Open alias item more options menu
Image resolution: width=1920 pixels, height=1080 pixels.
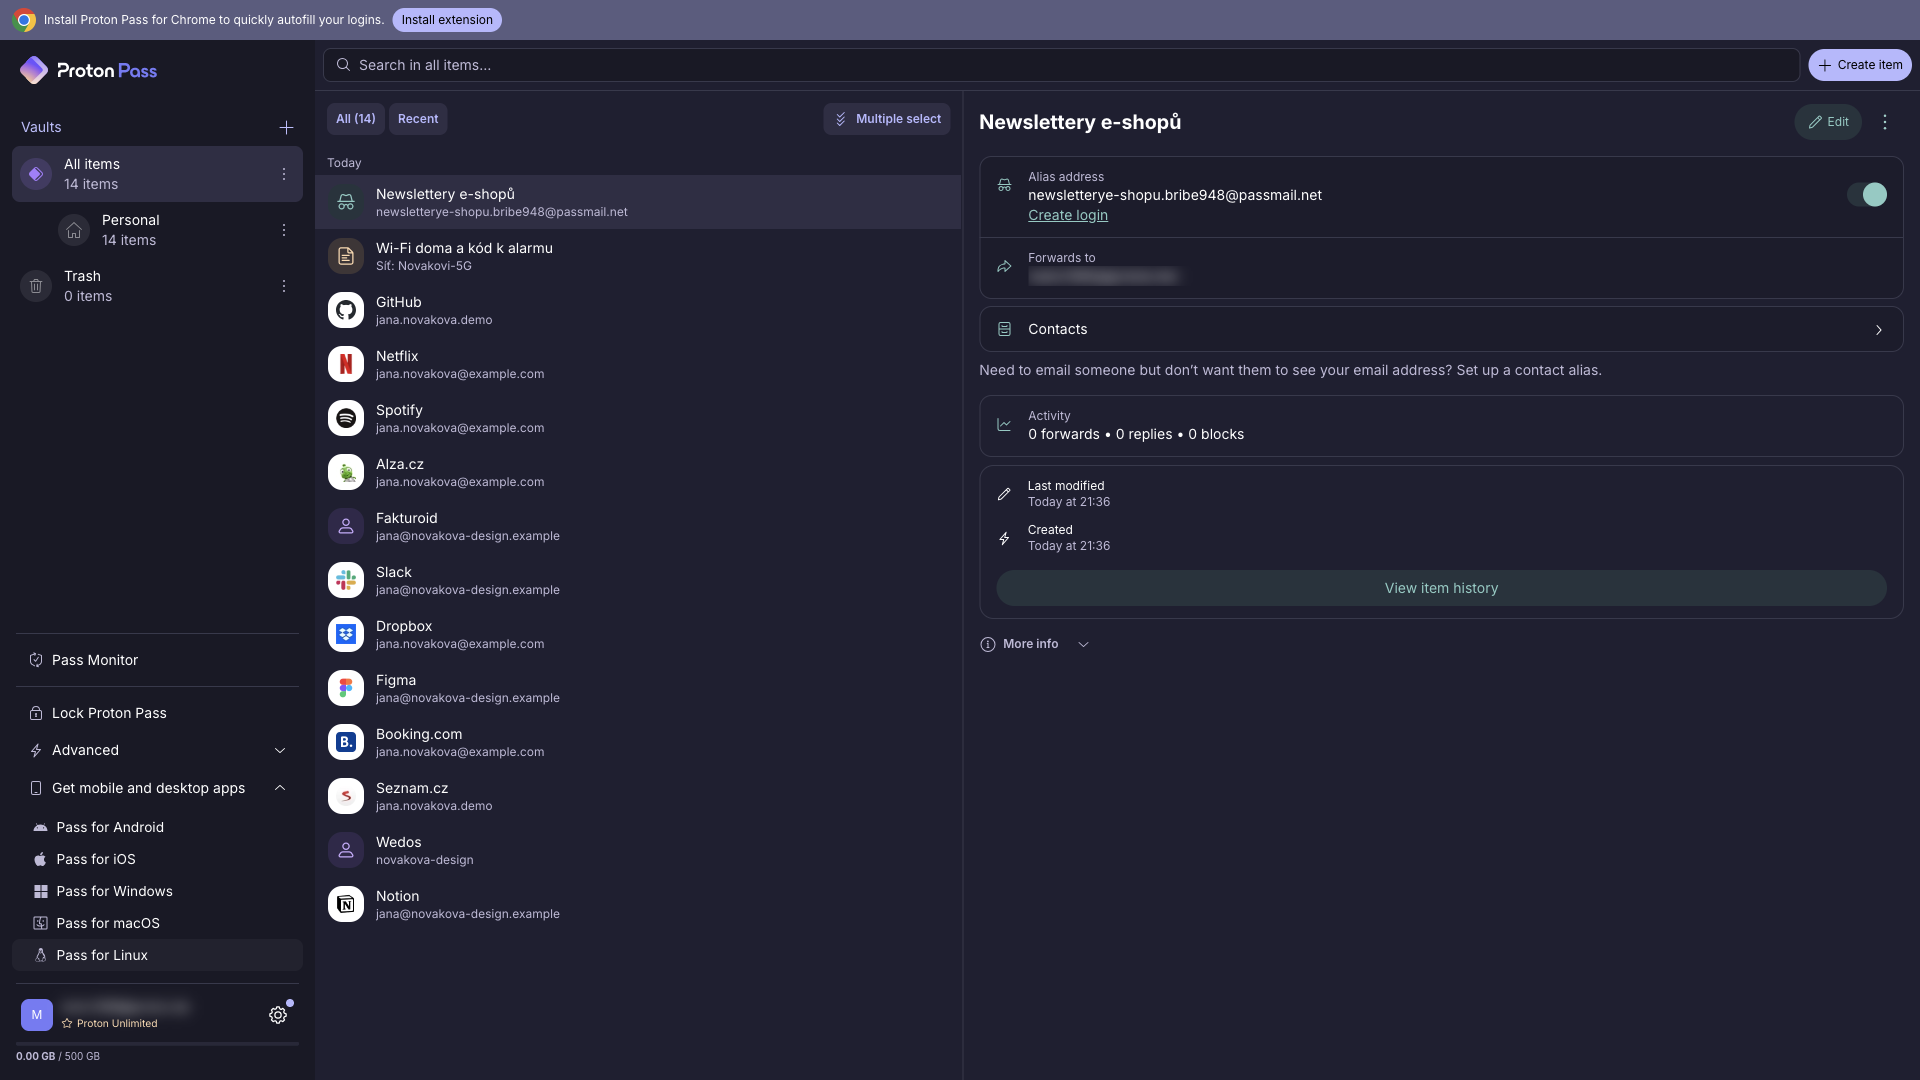coord(1885,122)
